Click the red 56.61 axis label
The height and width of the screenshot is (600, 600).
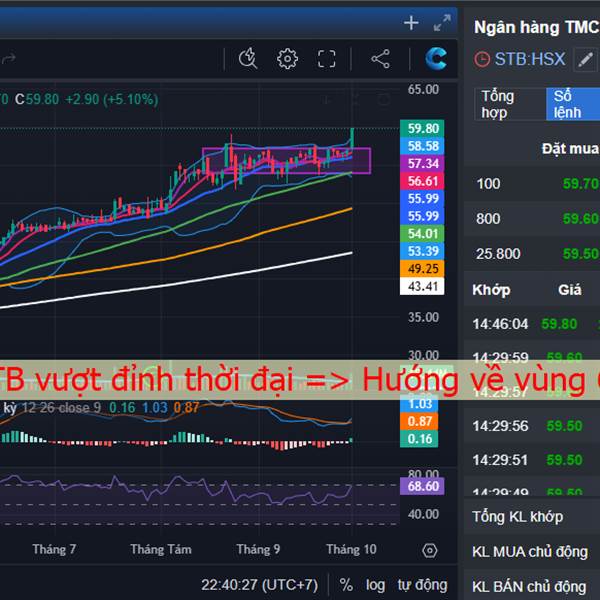[x=422, y=181]
